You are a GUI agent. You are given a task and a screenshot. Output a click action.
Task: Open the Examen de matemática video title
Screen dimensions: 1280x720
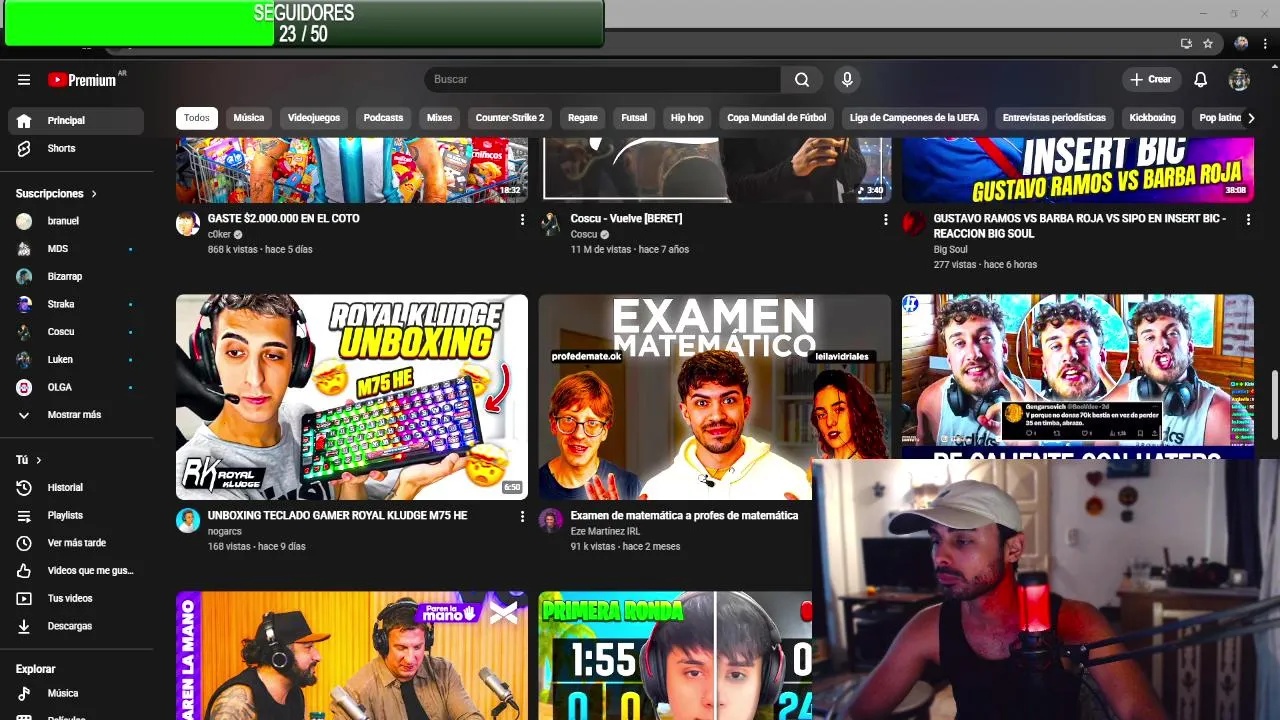[684, 516]
